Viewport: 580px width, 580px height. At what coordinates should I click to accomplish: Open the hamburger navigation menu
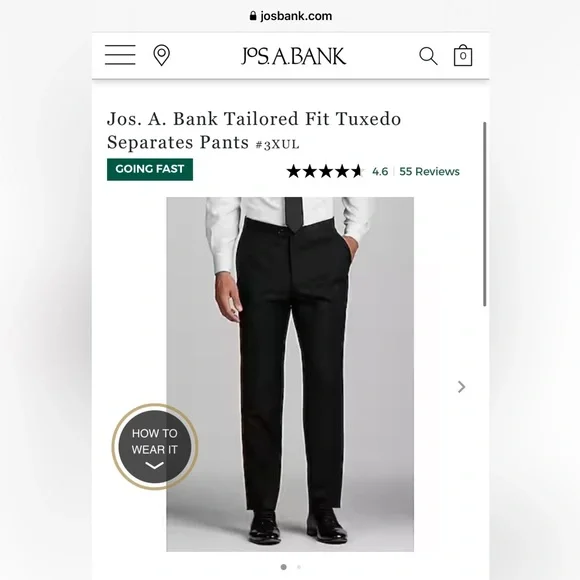[x=120, y=55]
